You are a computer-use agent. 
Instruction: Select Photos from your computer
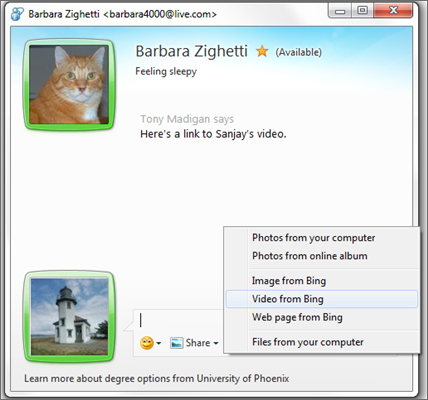tap(322, 238)
